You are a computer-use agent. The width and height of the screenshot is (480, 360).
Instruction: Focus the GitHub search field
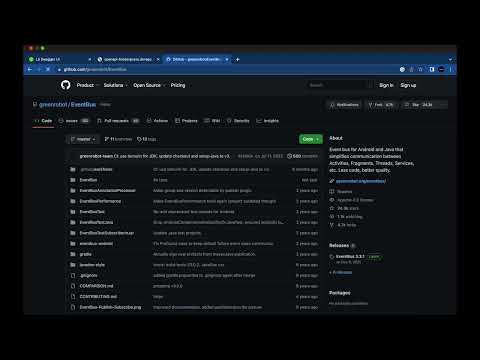pyautogui.click(x=340, y=85)
